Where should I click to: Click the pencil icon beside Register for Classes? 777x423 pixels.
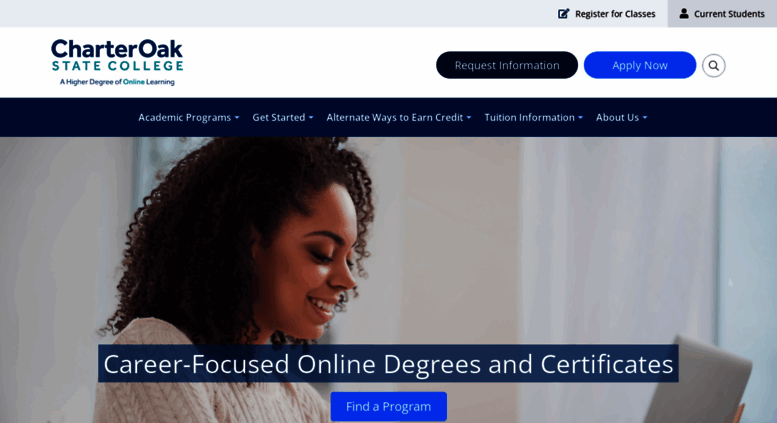pos(563,14)
